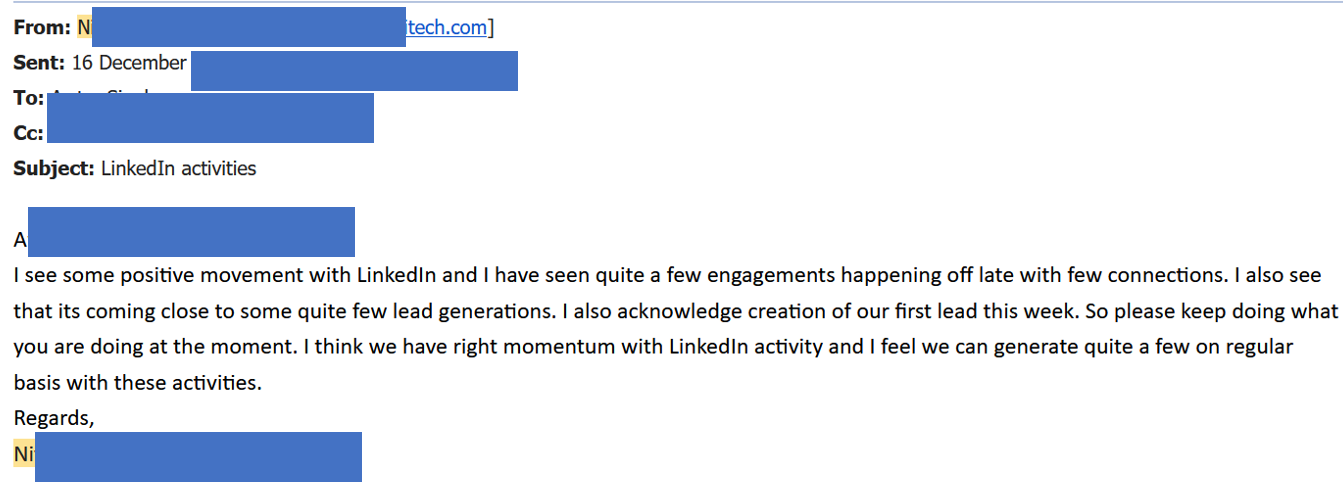Image resolution: width=1343 pixels, height=494 pixels.
Task: Click the blue redaction box beside sent date
Action: pyautogui.click(x=354, y=71)
